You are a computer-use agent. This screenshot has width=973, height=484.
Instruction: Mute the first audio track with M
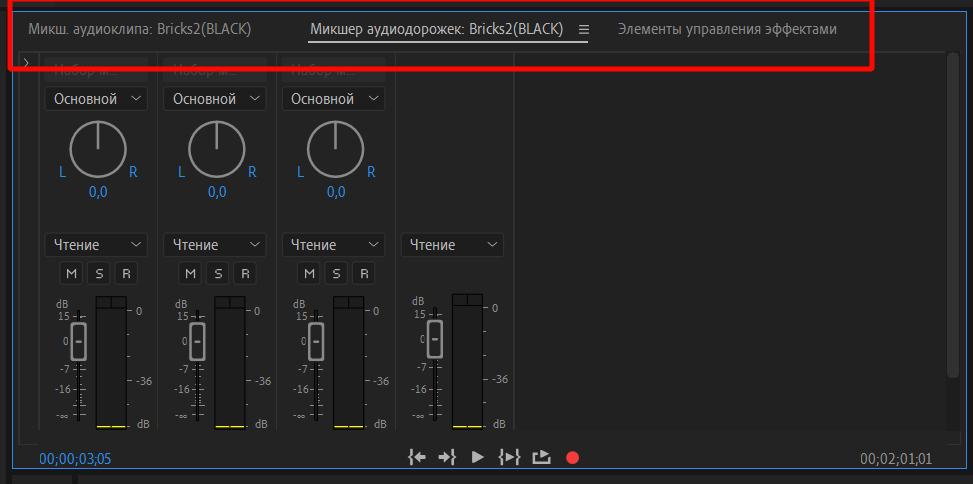[71, 273]
